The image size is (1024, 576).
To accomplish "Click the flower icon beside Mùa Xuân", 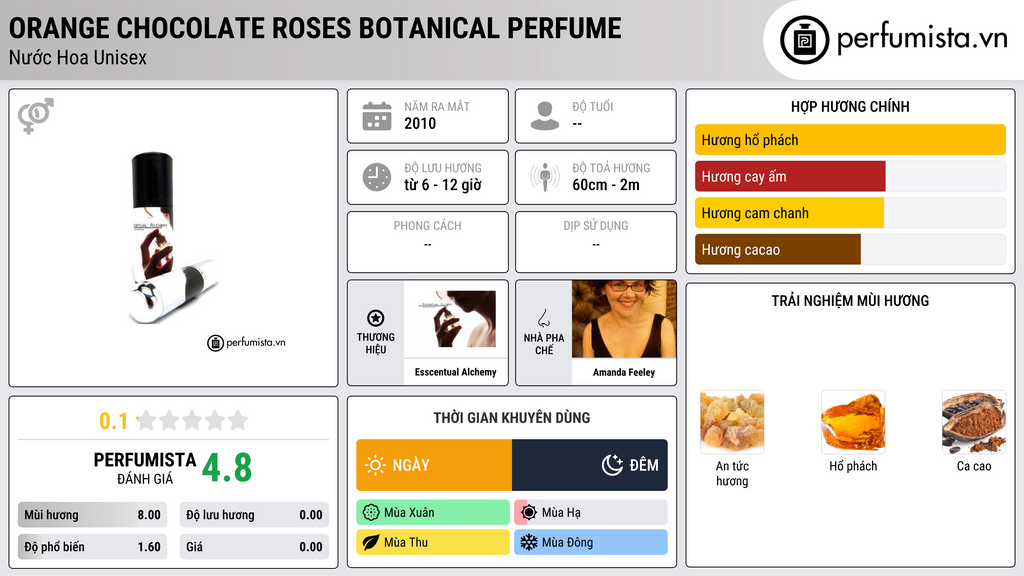I will coord(371,513).
